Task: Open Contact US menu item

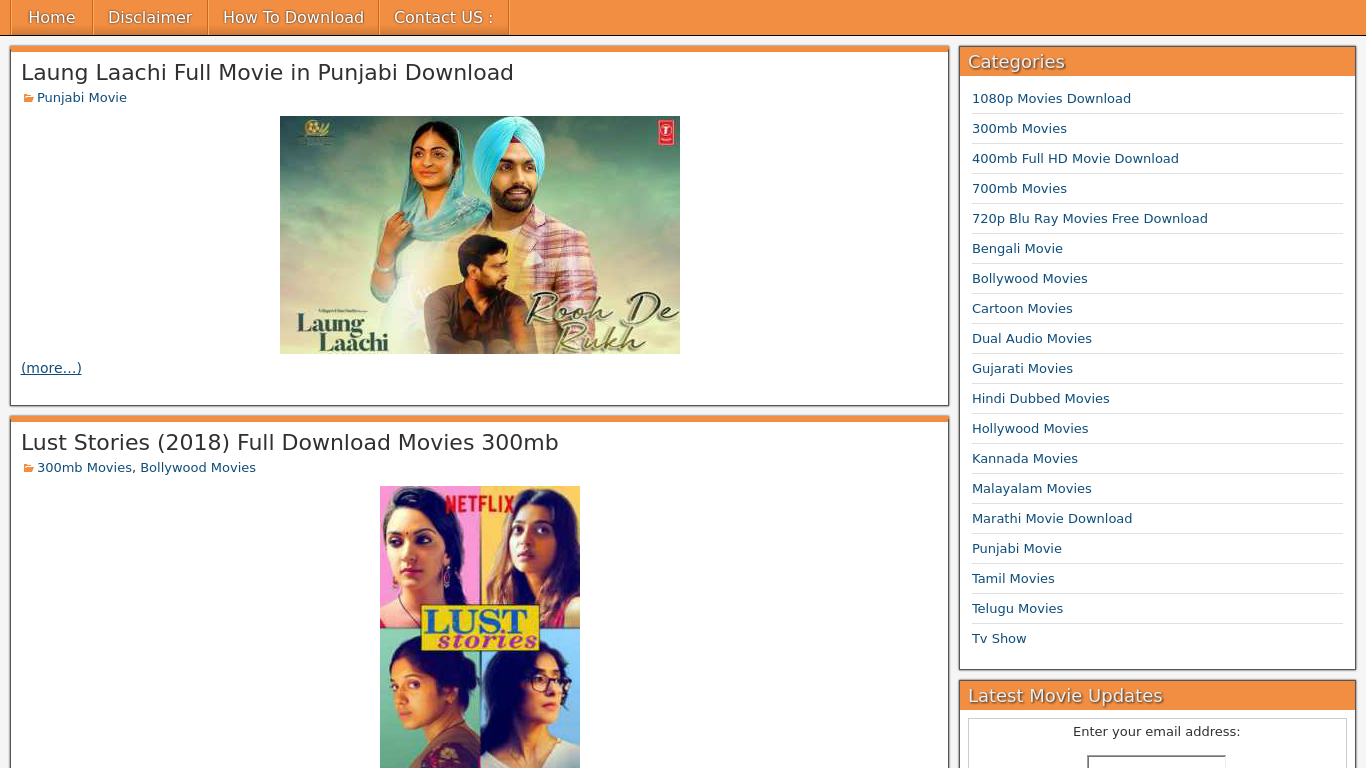Action: (444, 17)
